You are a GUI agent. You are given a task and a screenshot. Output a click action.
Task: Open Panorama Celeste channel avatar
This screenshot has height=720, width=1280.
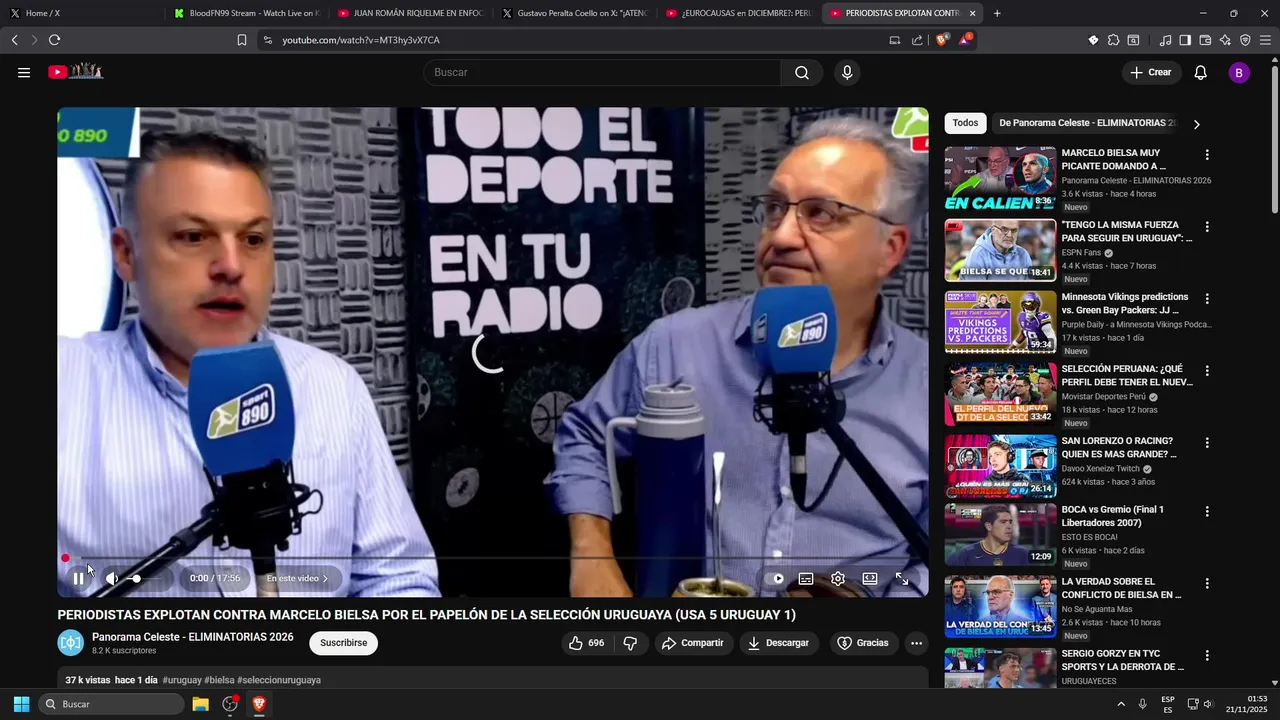click(x=70, y=643)
